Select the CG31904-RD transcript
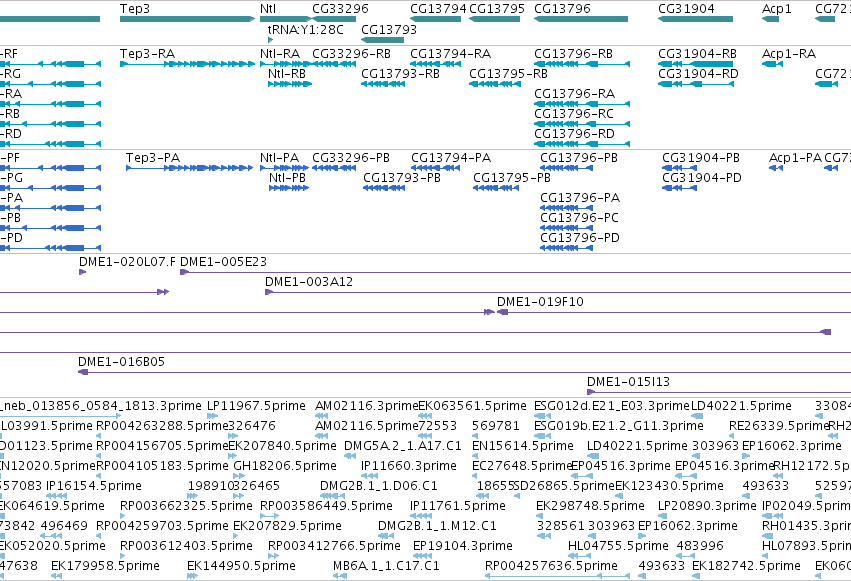Viewport: 851px width, 581px height. [697, 84]
